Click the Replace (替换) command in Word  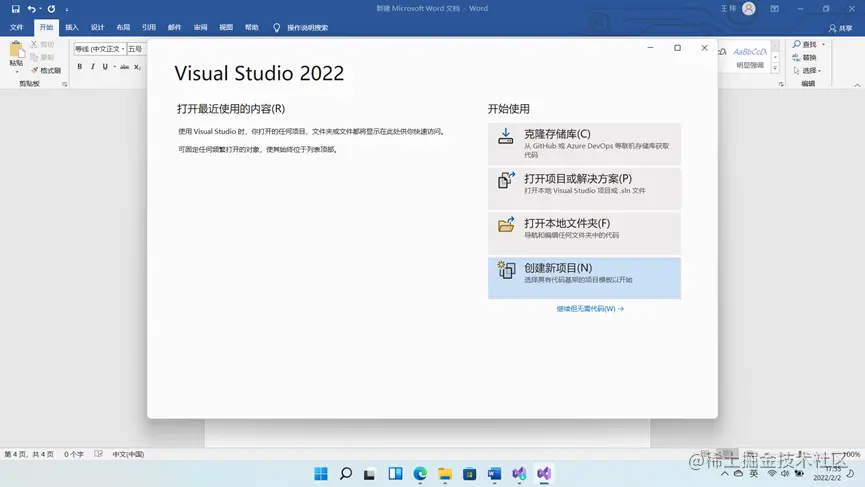click(804, 57)
